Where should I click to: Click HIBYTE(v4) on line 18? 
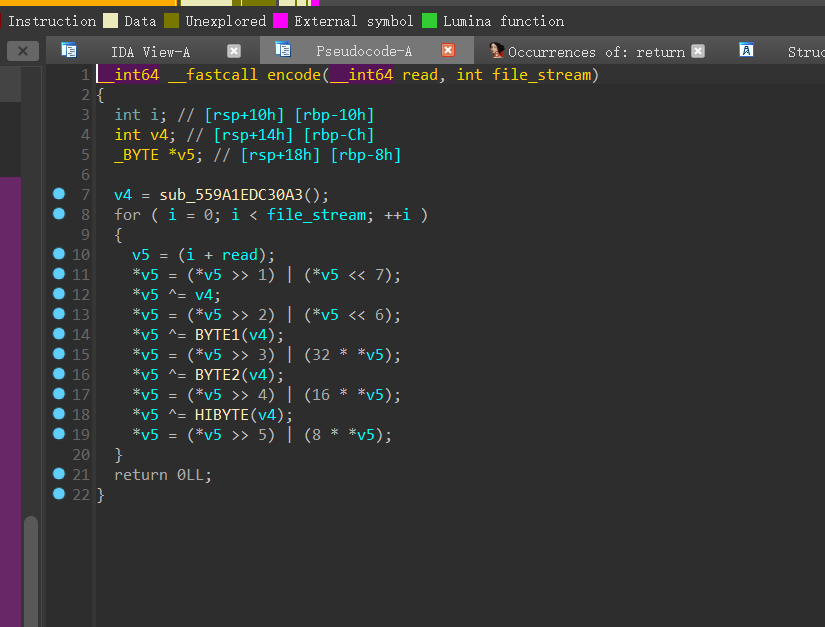click(239, 415)
